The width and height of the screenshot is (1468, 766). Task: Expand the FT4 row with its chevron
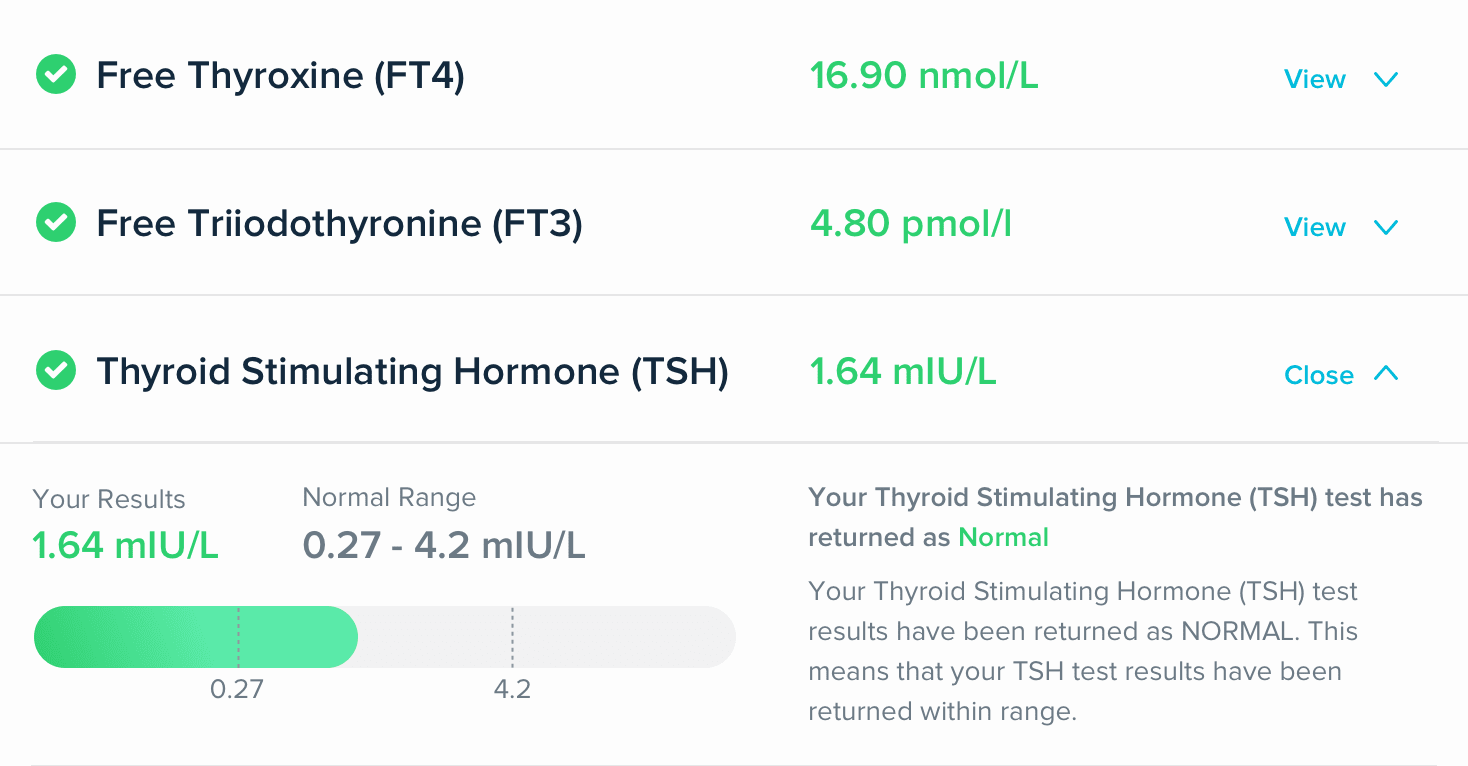(1385, 79)
